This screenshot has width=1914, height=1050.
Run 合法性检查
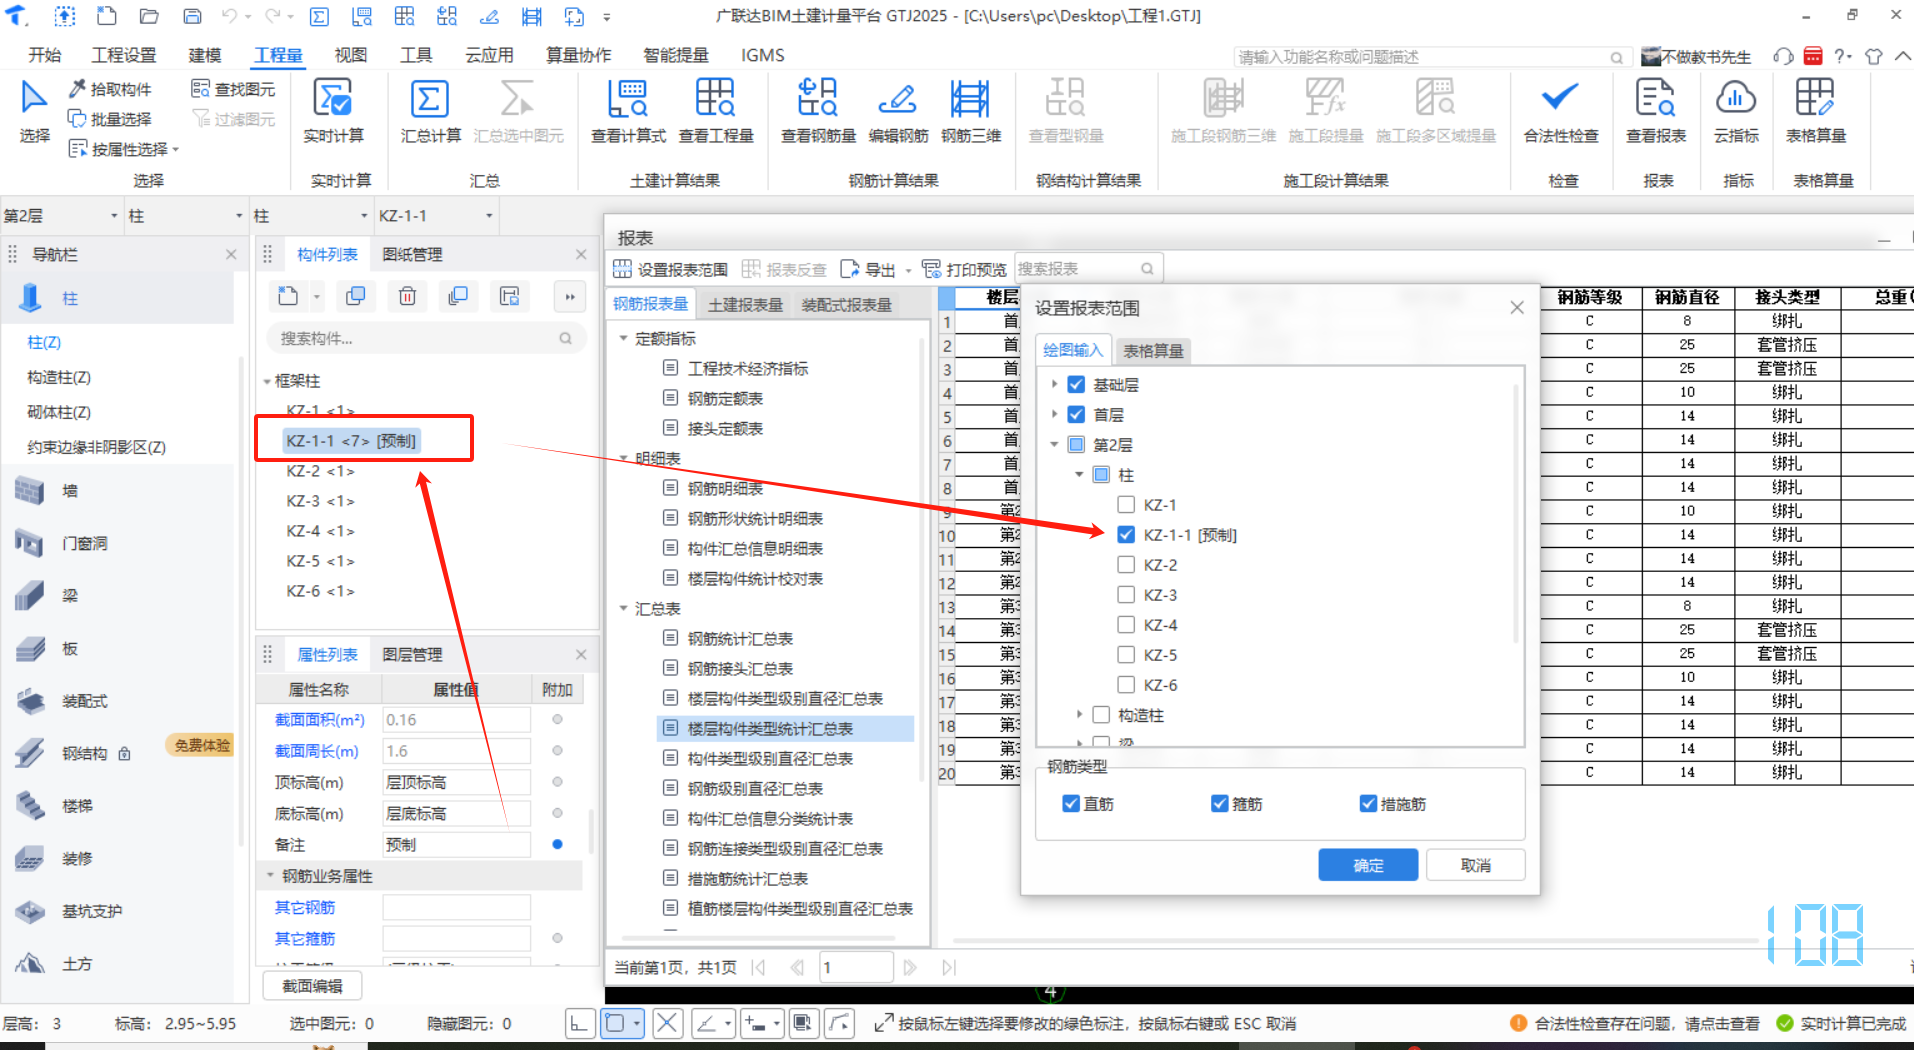click(1560, 111)
